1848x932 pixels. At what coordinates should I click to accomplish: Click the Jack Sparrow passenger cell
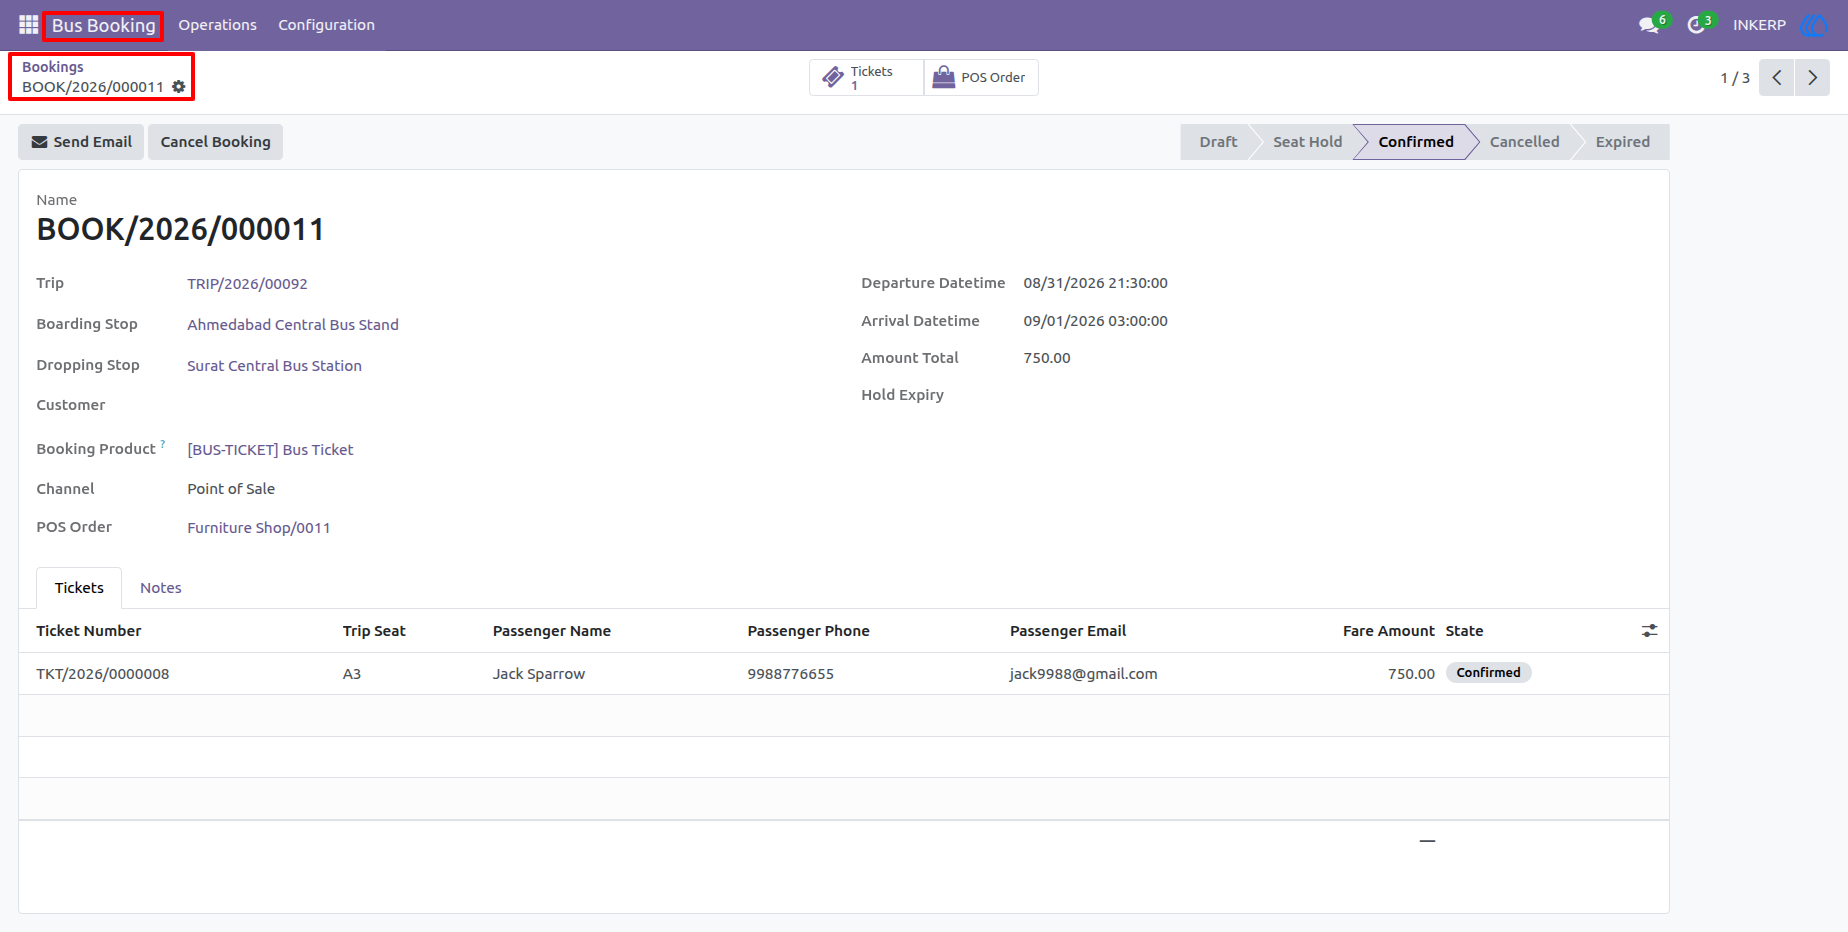(x=539, y=674)
